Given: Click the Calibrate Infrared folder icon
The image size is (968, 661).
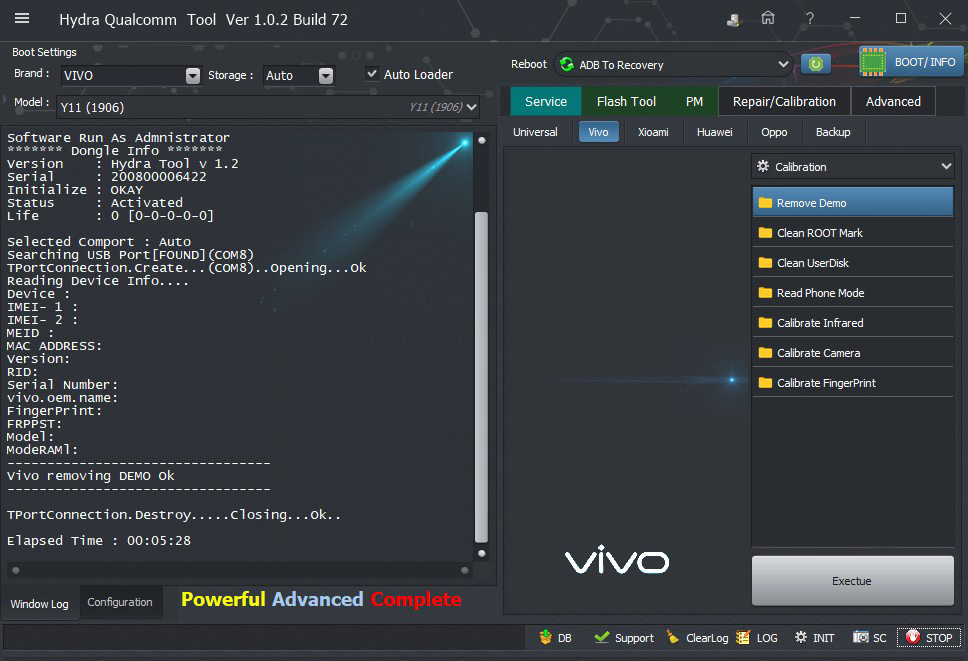Looking at the screenshot, I should (765, 323).
